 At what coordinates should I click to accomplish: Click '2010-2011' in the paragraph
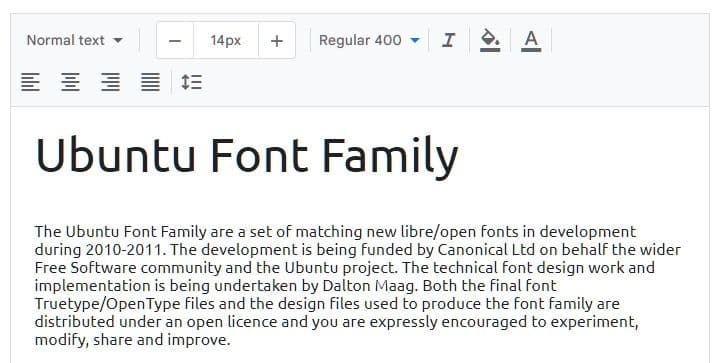(x=126, y=249)
